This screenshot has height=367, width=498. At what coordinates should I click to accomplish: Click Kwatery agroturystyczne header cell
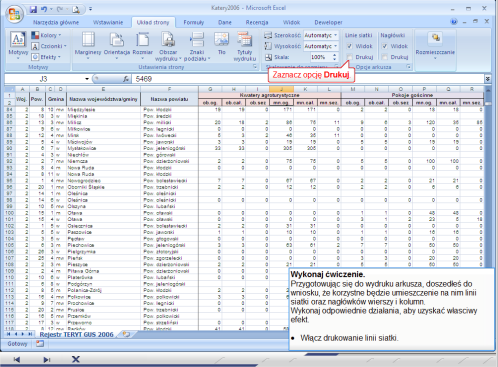(270, 95)
